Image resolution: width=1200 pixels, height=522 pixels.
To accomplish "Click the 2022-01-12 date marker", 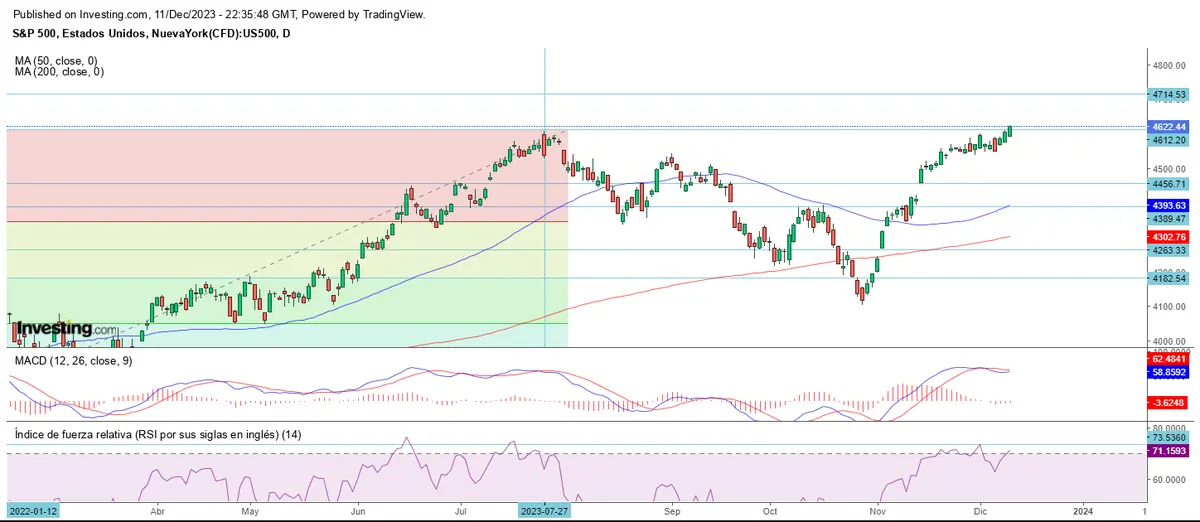I will (x=32, y=509).
